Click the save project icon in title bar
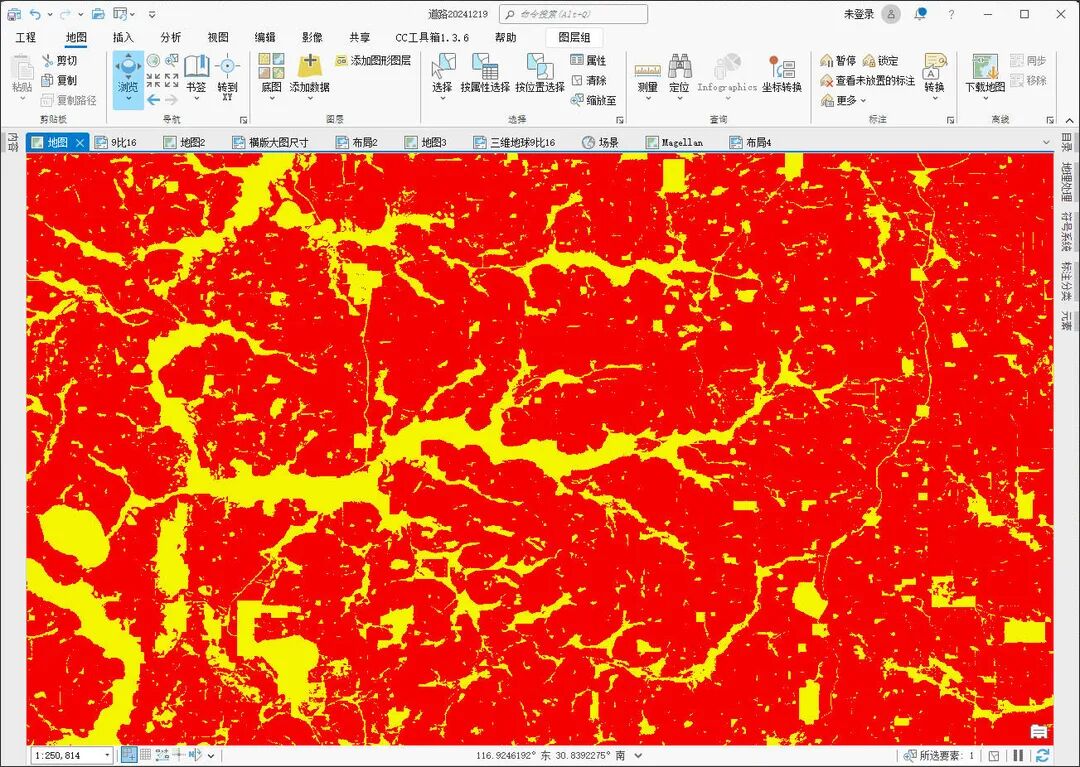The height and width of the screenshot is (767, 1080). click(x=13, y=14)
